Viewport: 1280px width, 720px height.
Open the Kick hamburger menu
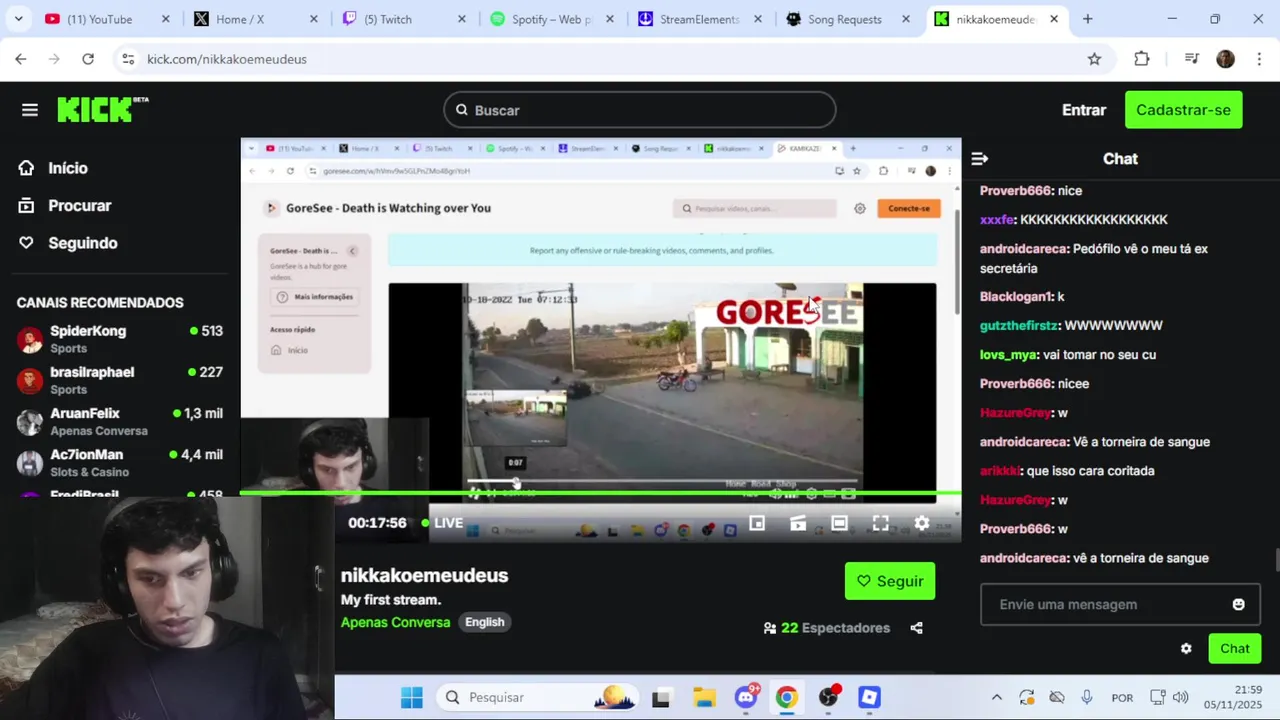(x=30, y=110)
